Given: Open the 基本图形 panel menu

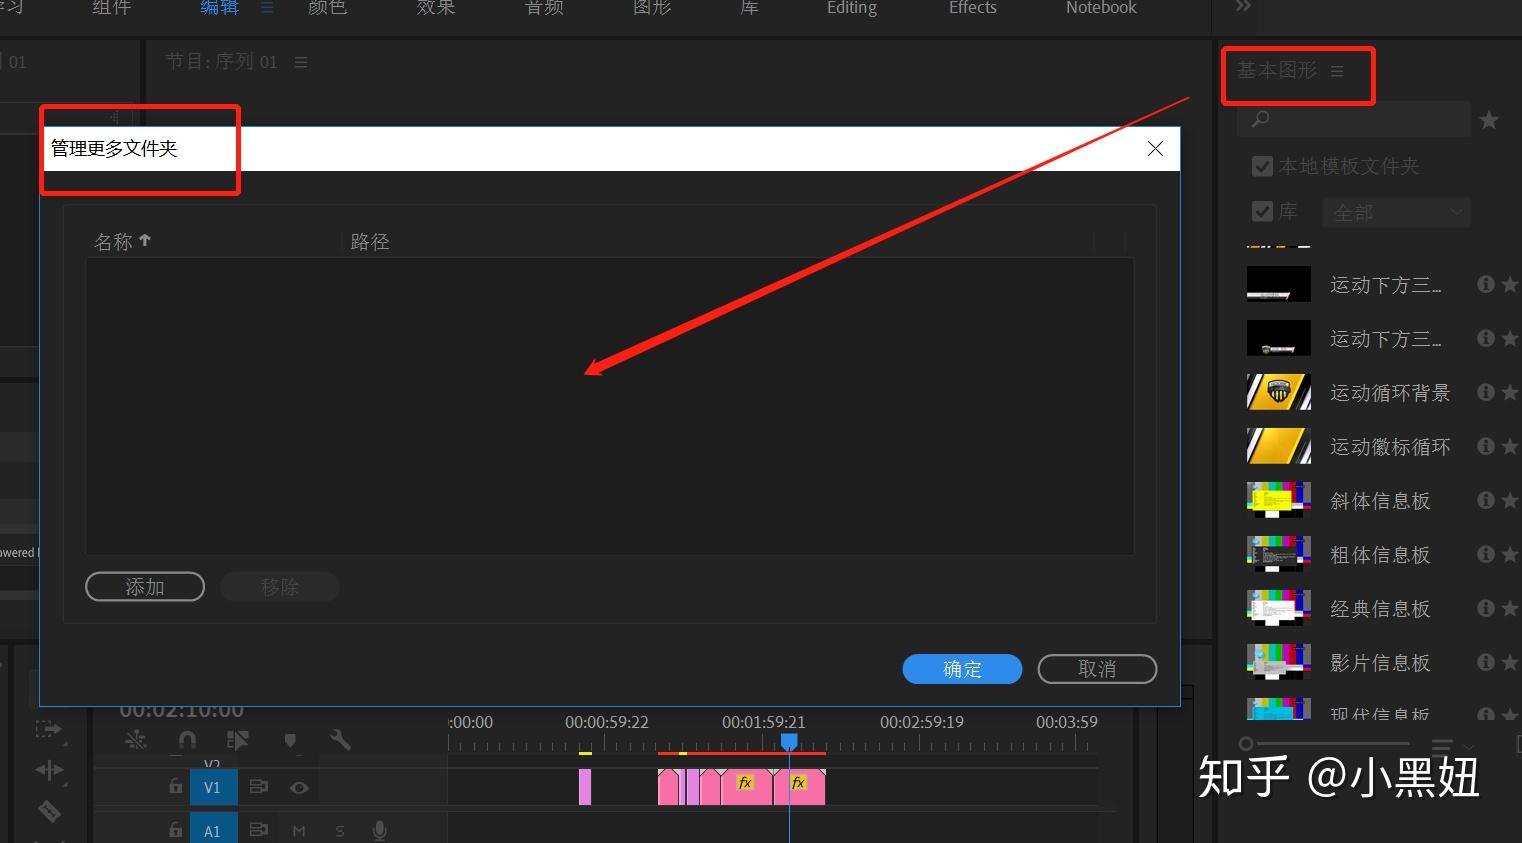Looking at the screenshot, I should pyautogui.click(x=1337, y=71).
